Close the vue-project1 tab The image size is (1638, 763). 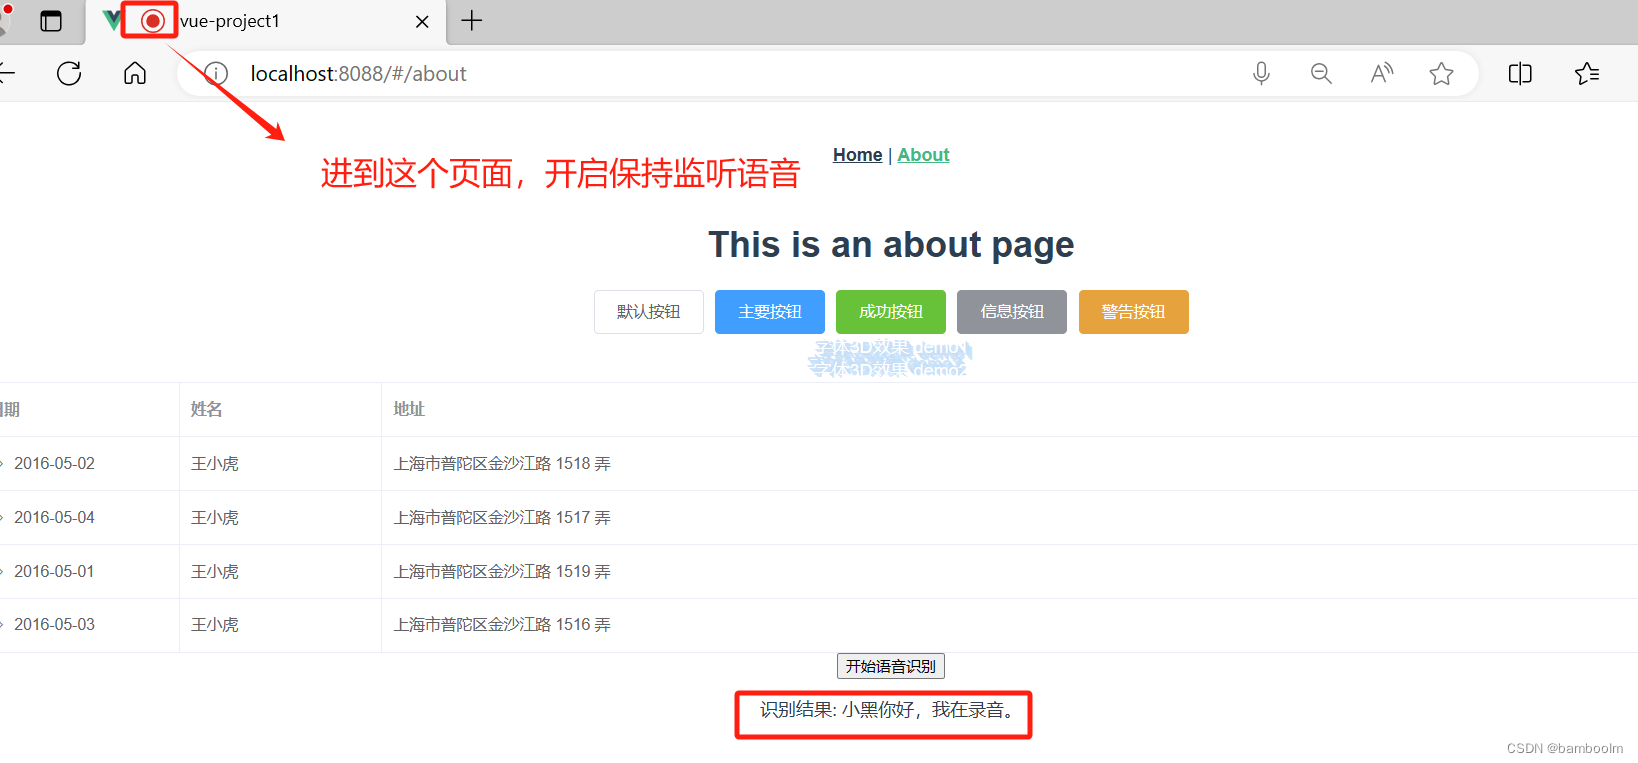click(x=422, y=21)
